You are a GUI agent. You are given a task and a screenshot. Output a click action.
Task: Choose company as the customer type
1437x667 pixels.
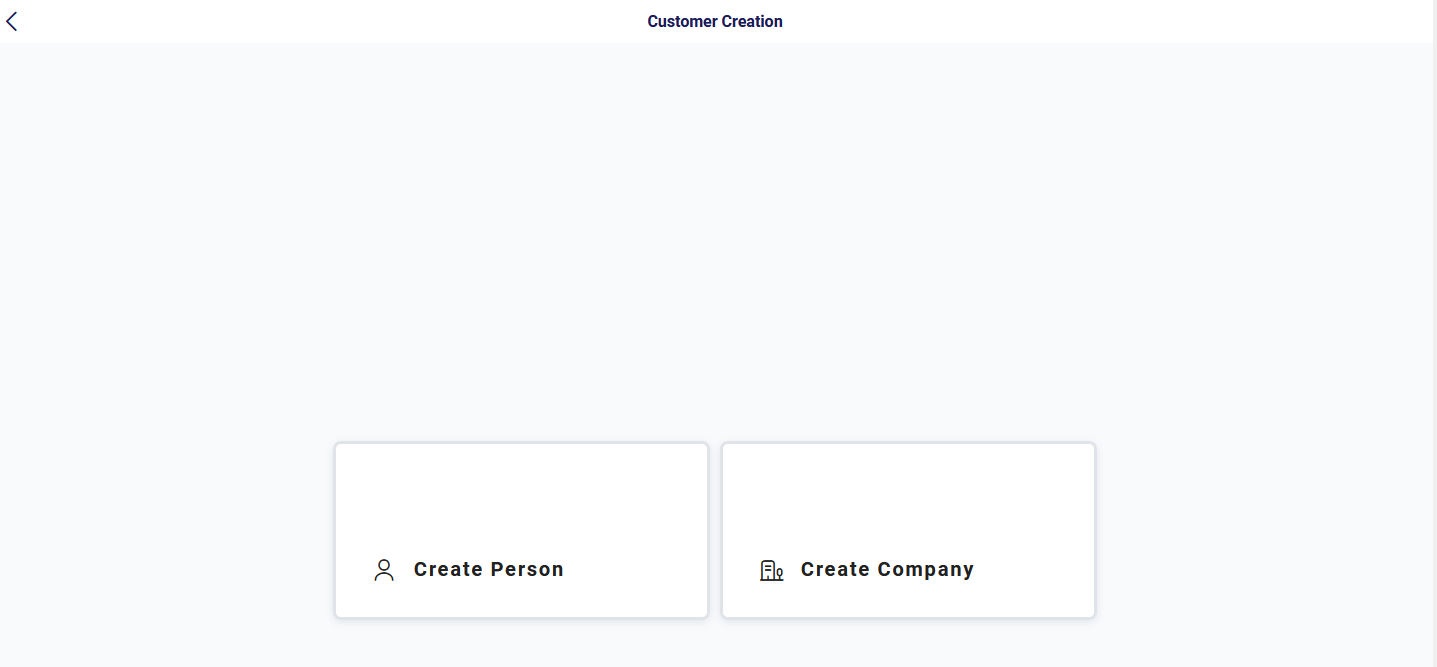tap(907, 530)
